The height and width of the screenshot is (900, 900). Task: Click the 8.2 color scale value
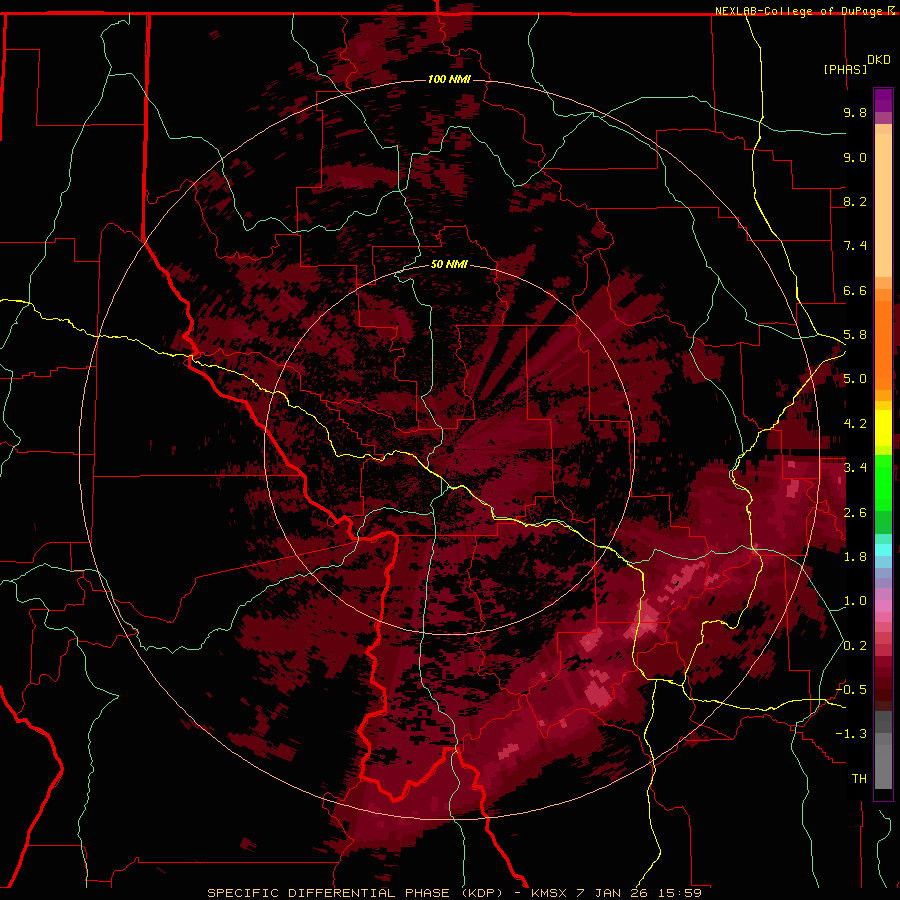click(855, 201)
